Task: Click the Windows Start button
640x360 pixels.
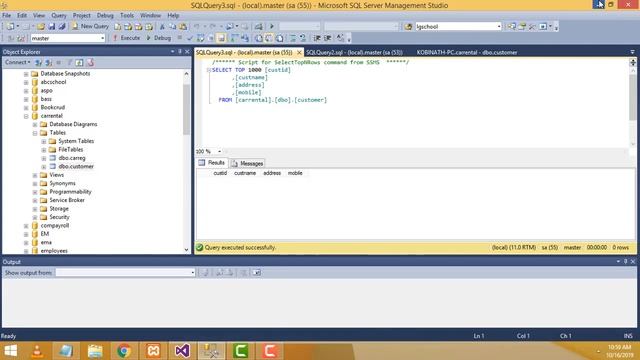Action: pos(11,351)
